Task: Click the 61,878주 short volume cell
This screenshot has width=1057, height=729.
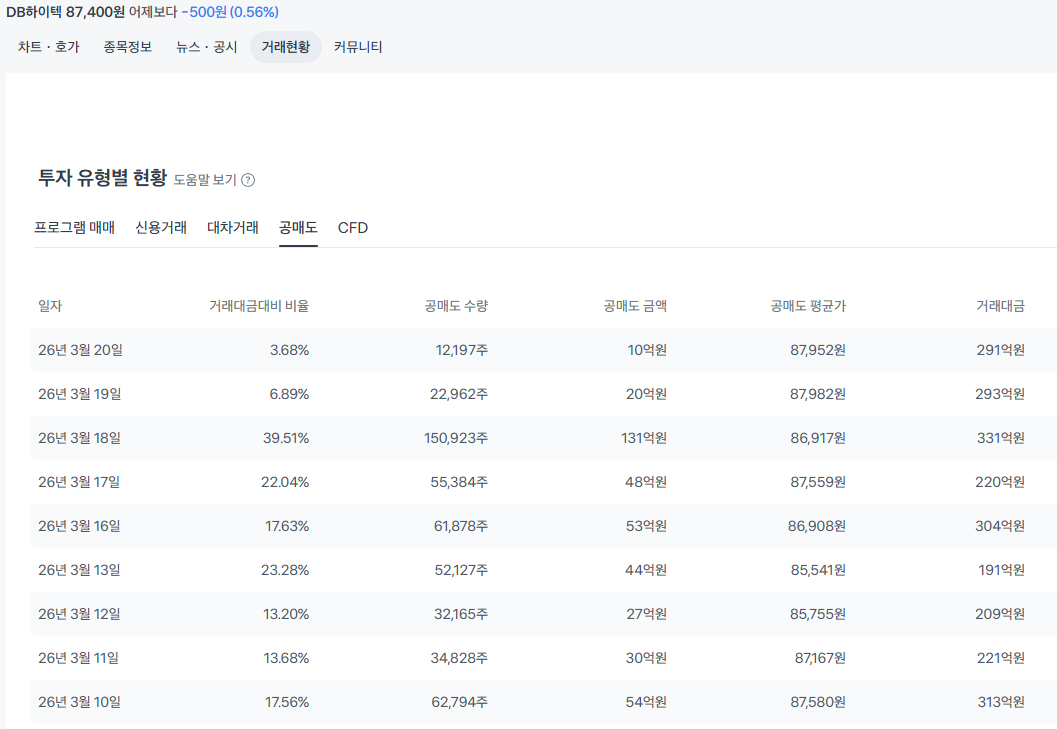Action: point(460,526)
